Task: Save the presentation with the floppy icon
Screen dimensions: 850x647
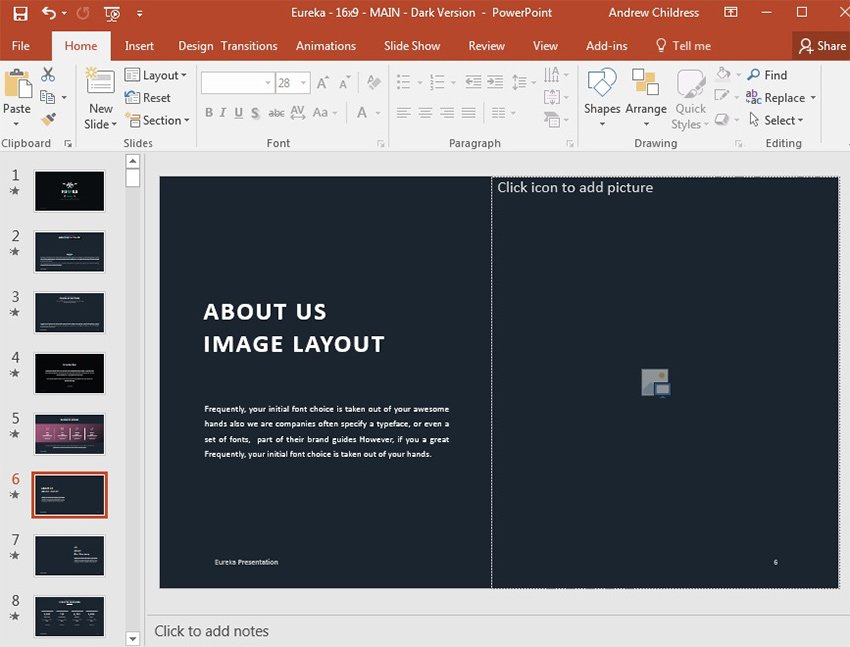Action: pyautogui.click(x=20, y=13)
